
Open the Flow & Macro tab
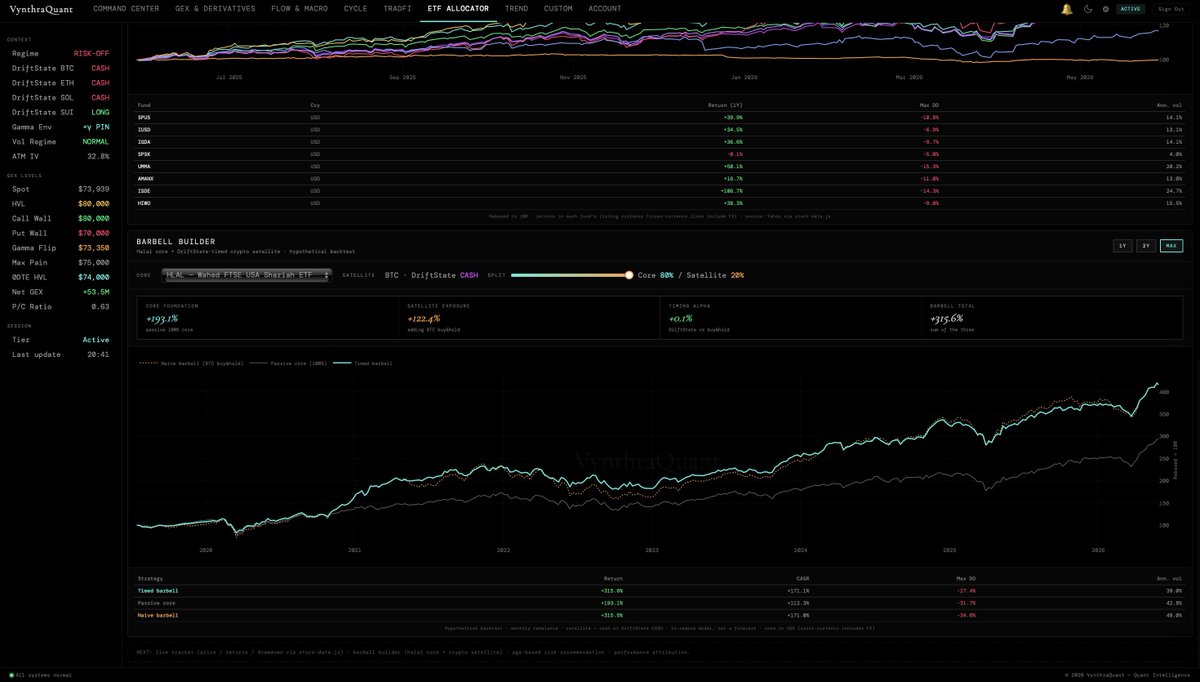pos(299,8)
